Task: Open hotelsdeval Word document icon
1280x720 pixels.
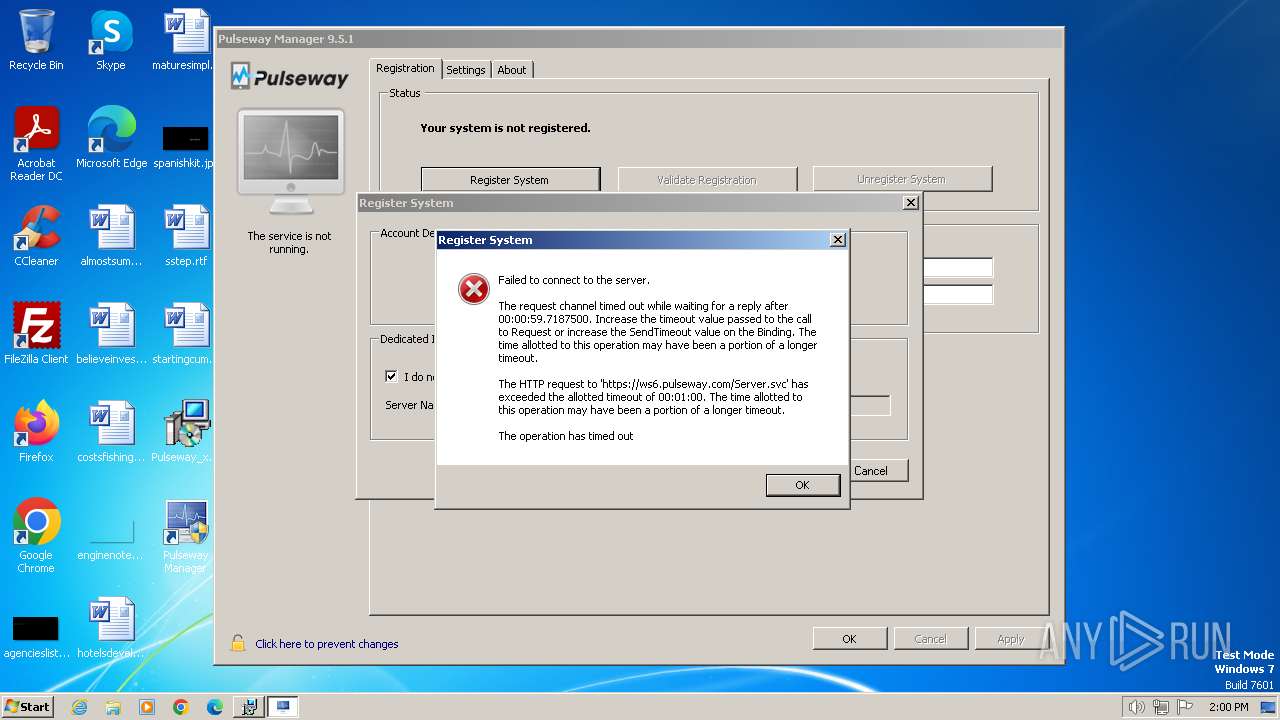Action: click(111, 628)
